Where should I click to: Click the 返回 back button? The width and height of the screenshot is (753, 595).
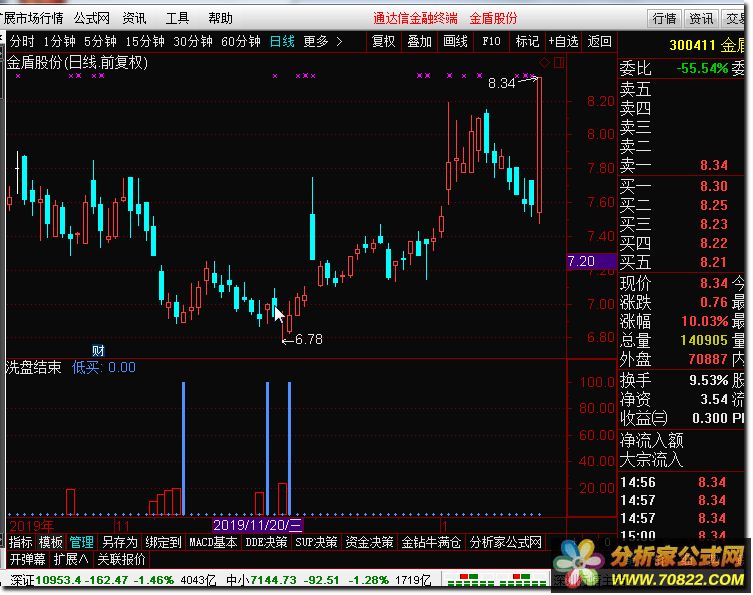click(x=599, y=42)
